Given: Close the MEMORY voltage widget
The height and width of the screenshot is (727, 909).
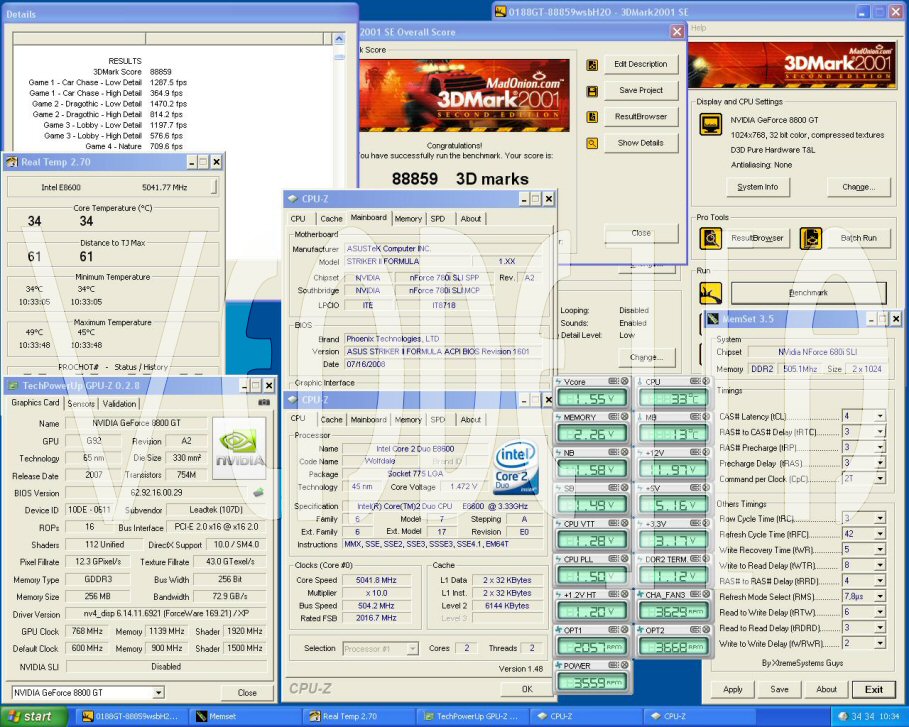Looking at the screenshot, I should click(624, 417).
